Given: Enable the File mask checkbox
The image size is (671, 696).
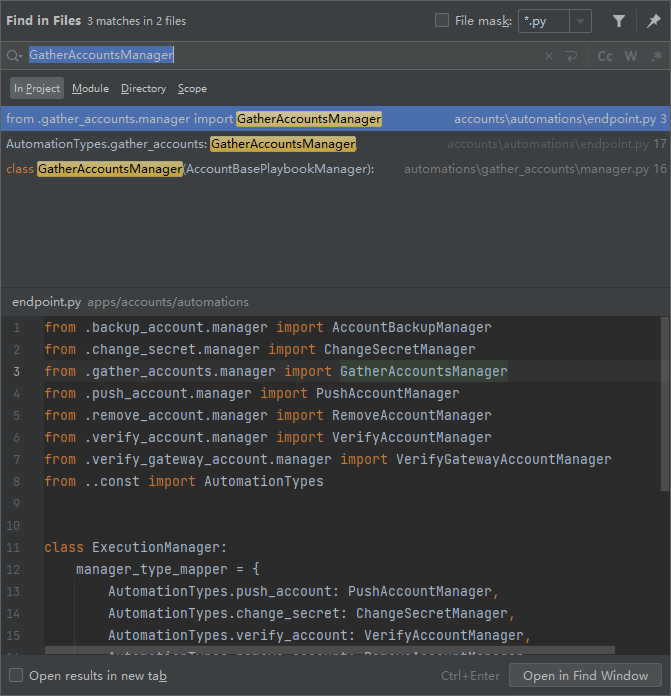Looking at the screenshot, I should (442, 21).
